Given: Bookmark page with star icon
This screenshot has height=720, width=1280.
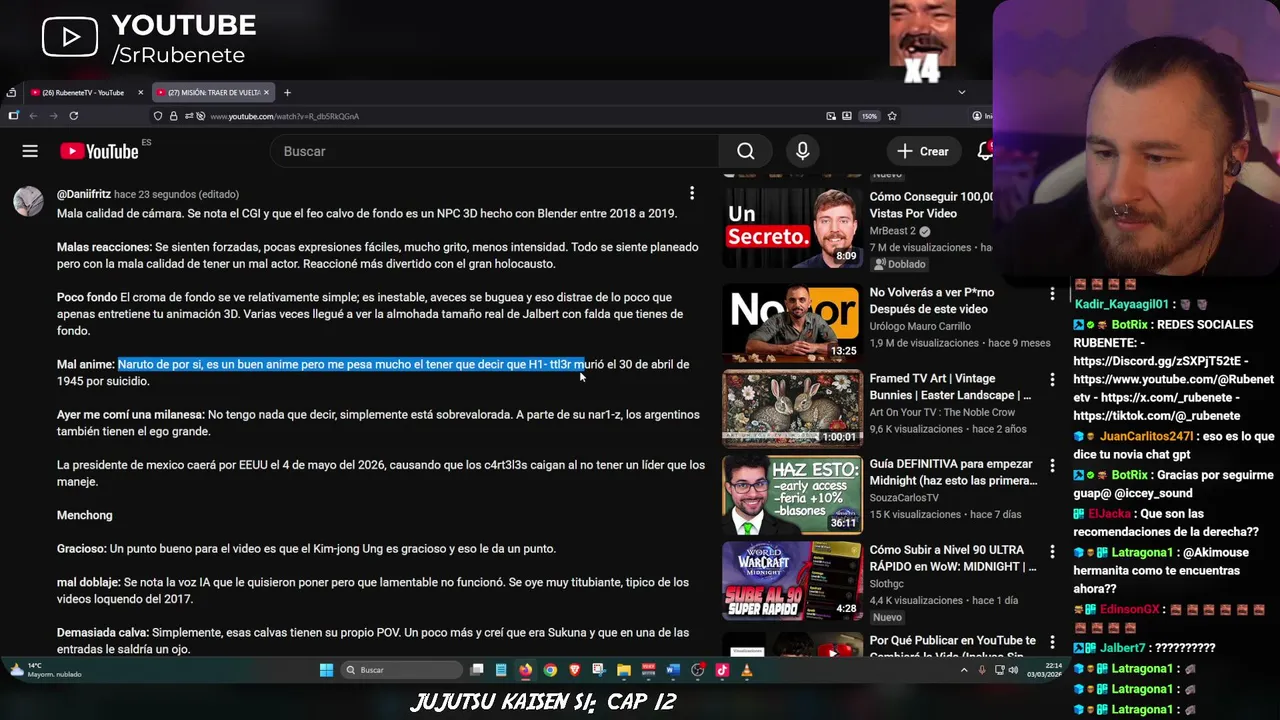Looking at the screenshot, I should [x=892, y=116].
